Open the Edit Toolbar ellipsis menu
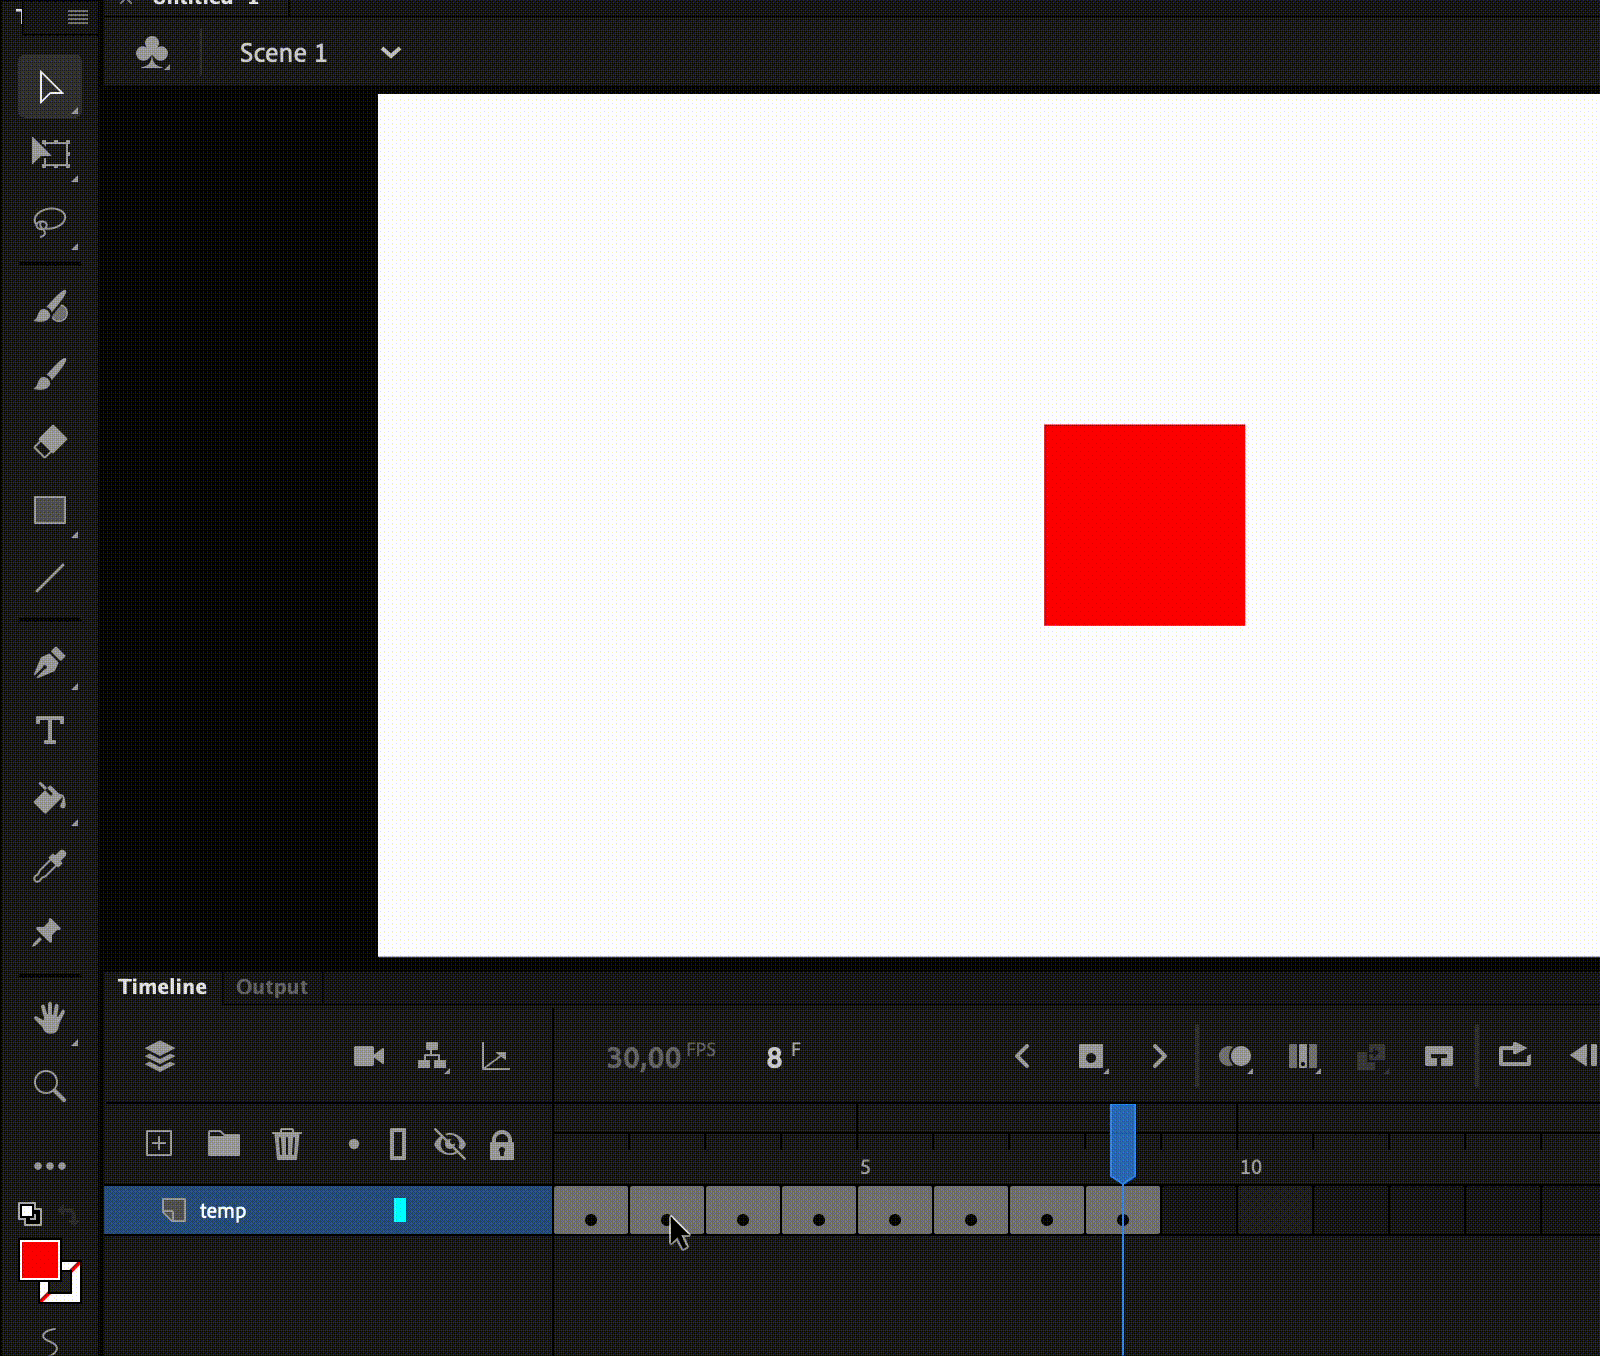 (x=50, y=1166)
